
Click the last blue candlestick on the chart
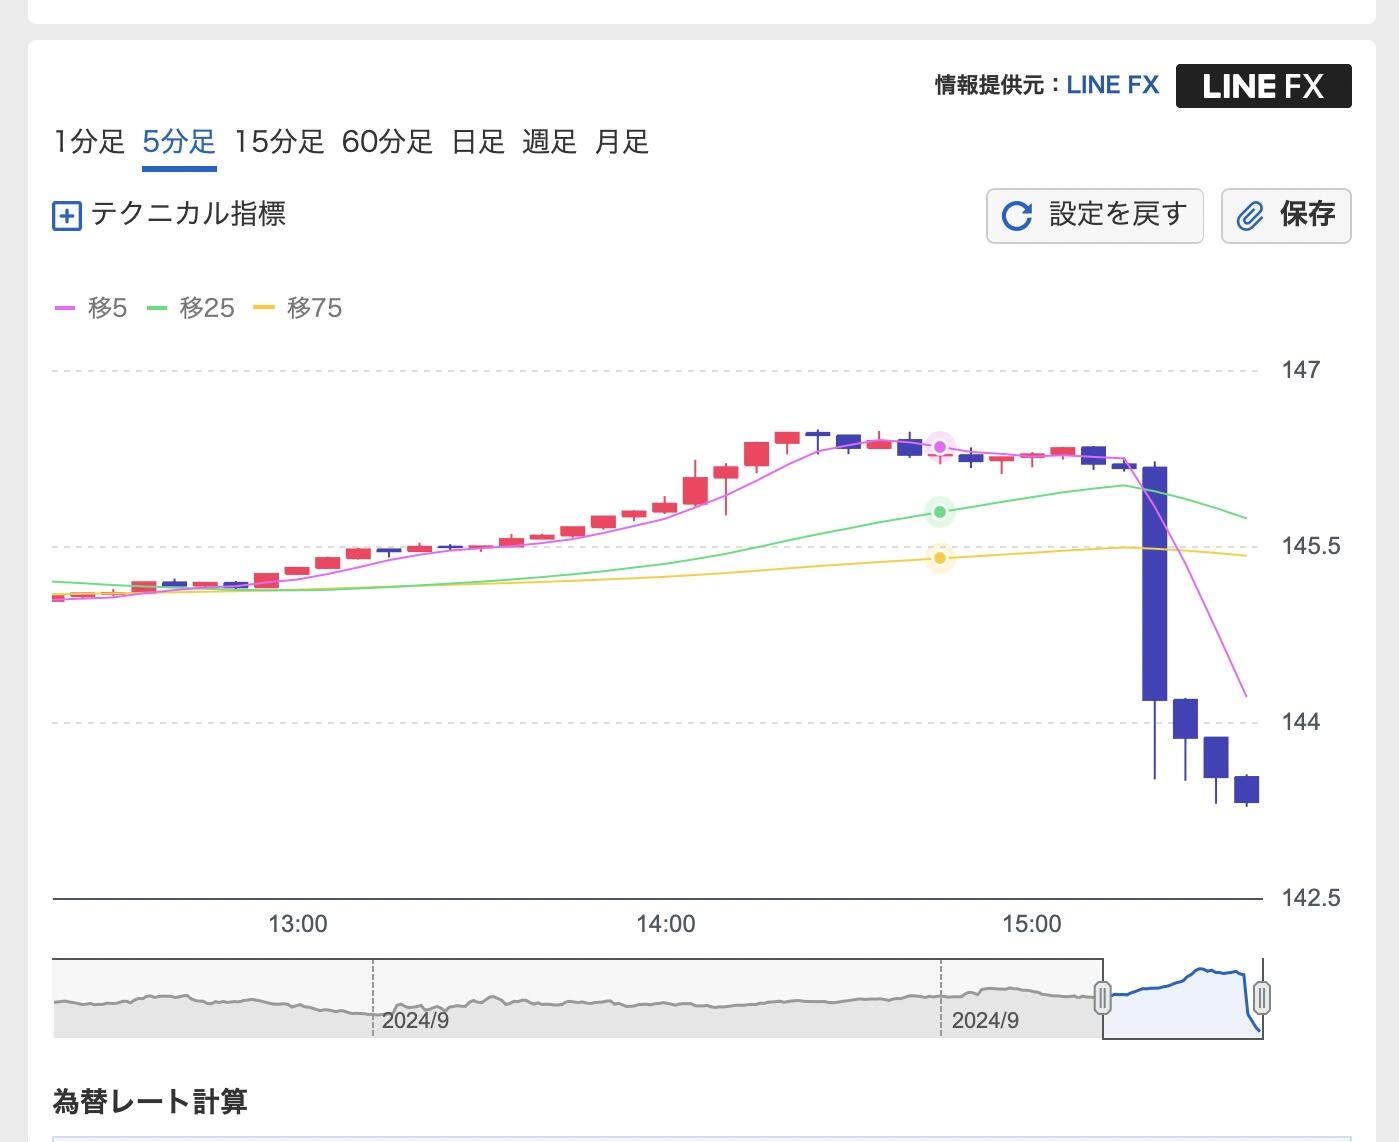(1247, 789)
